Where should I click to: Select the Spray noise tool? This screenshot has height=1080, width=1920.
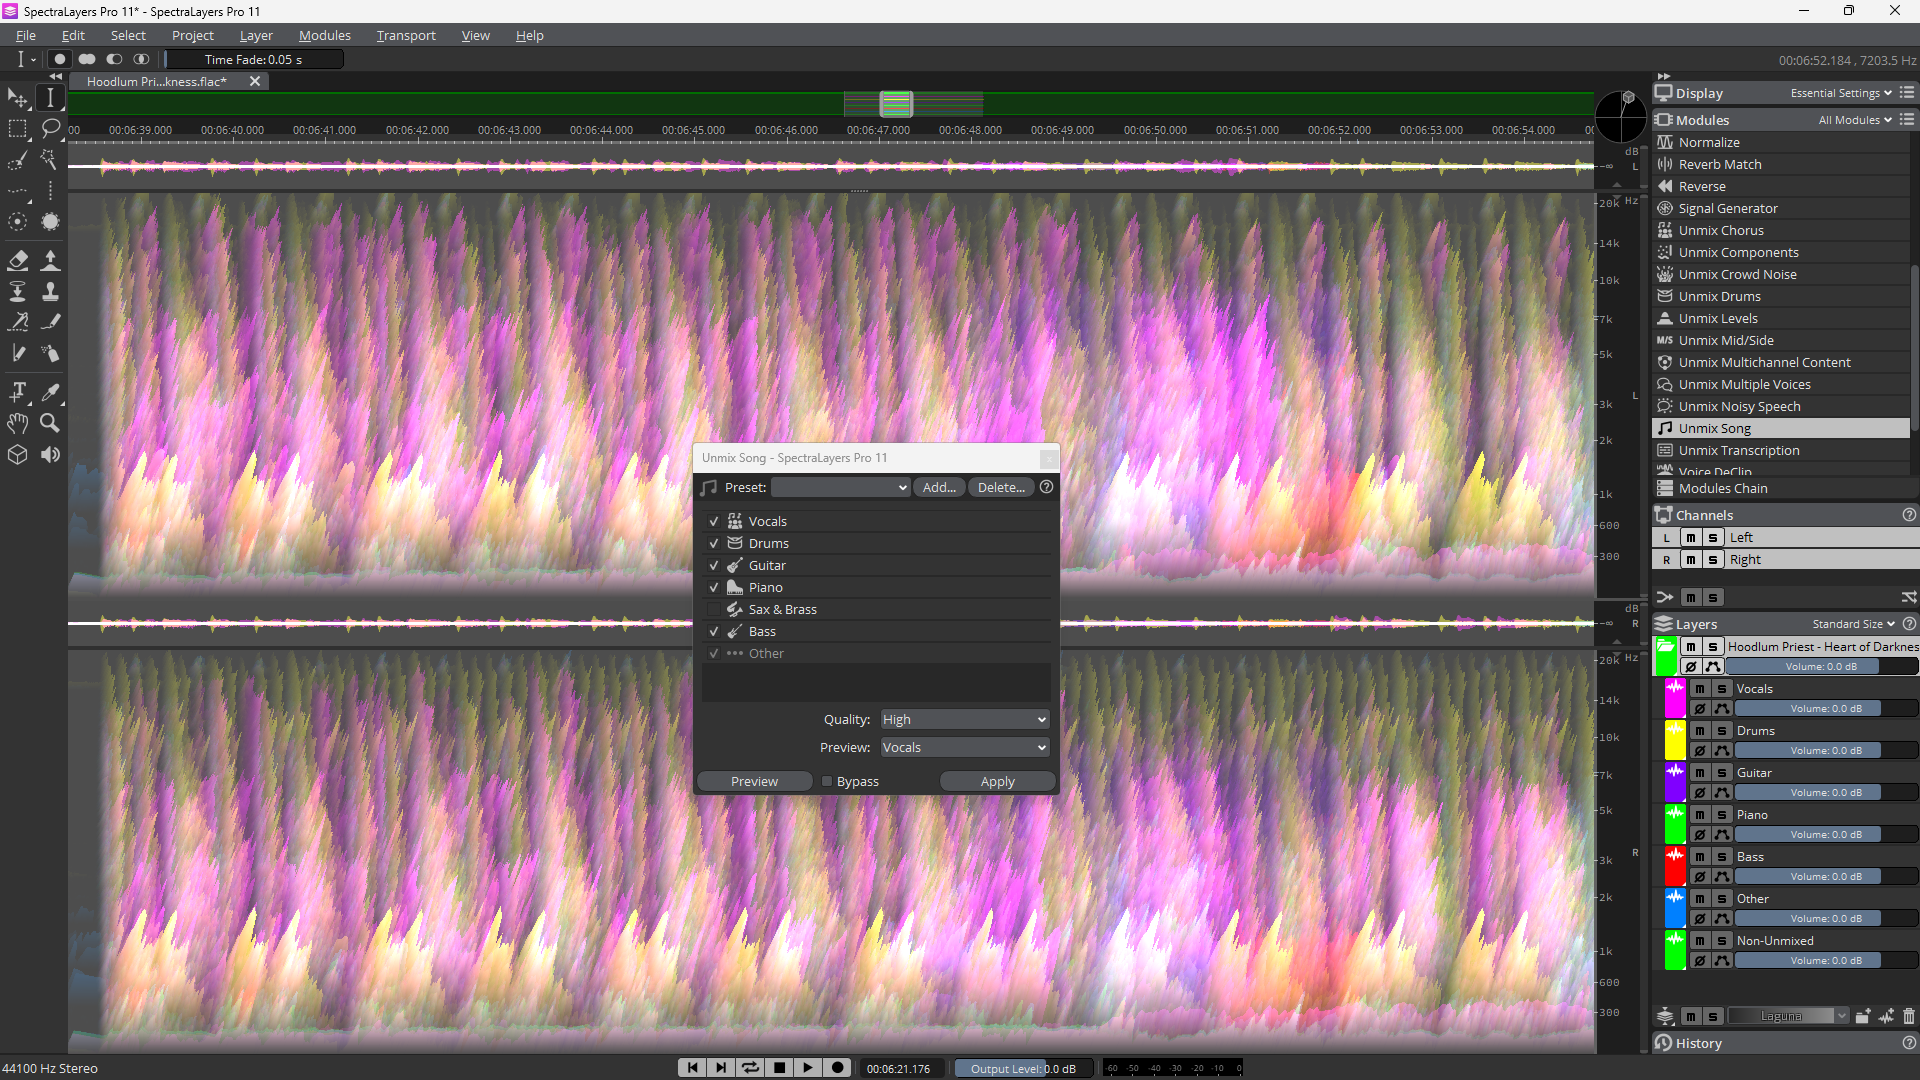(50, 353)
